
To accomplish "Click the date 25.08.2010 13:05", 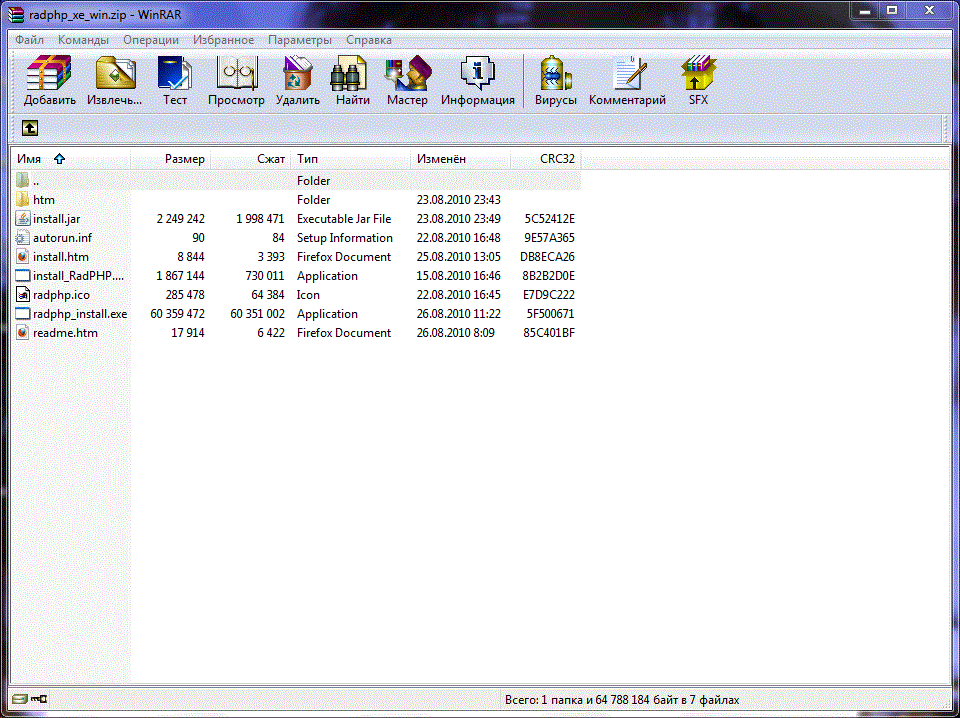I will coord(459,256).
